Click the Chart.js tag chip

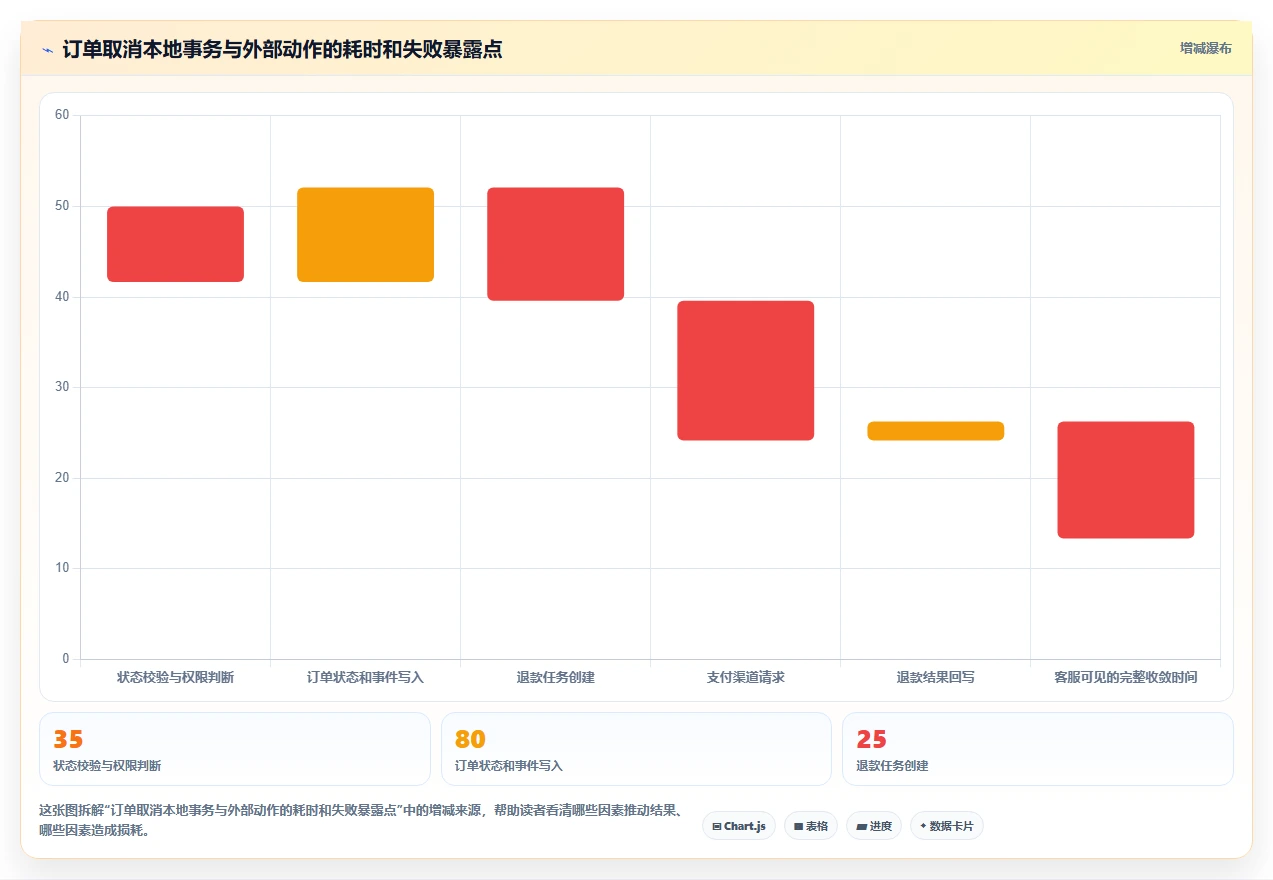tap(739, 826)
